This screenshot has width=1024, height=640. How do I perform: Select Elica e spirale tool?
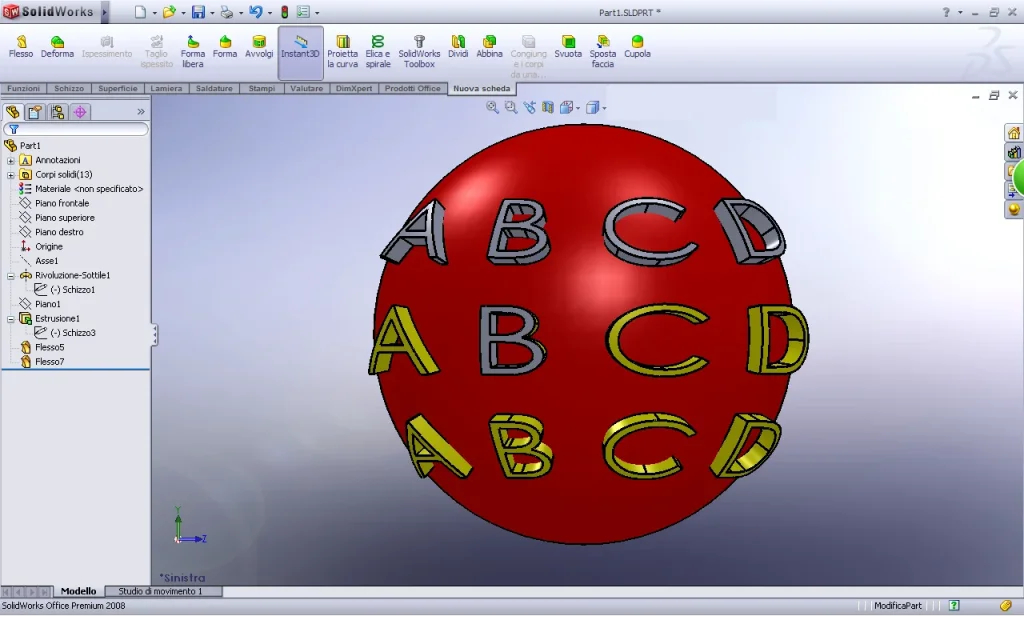(x=377, y=52)
